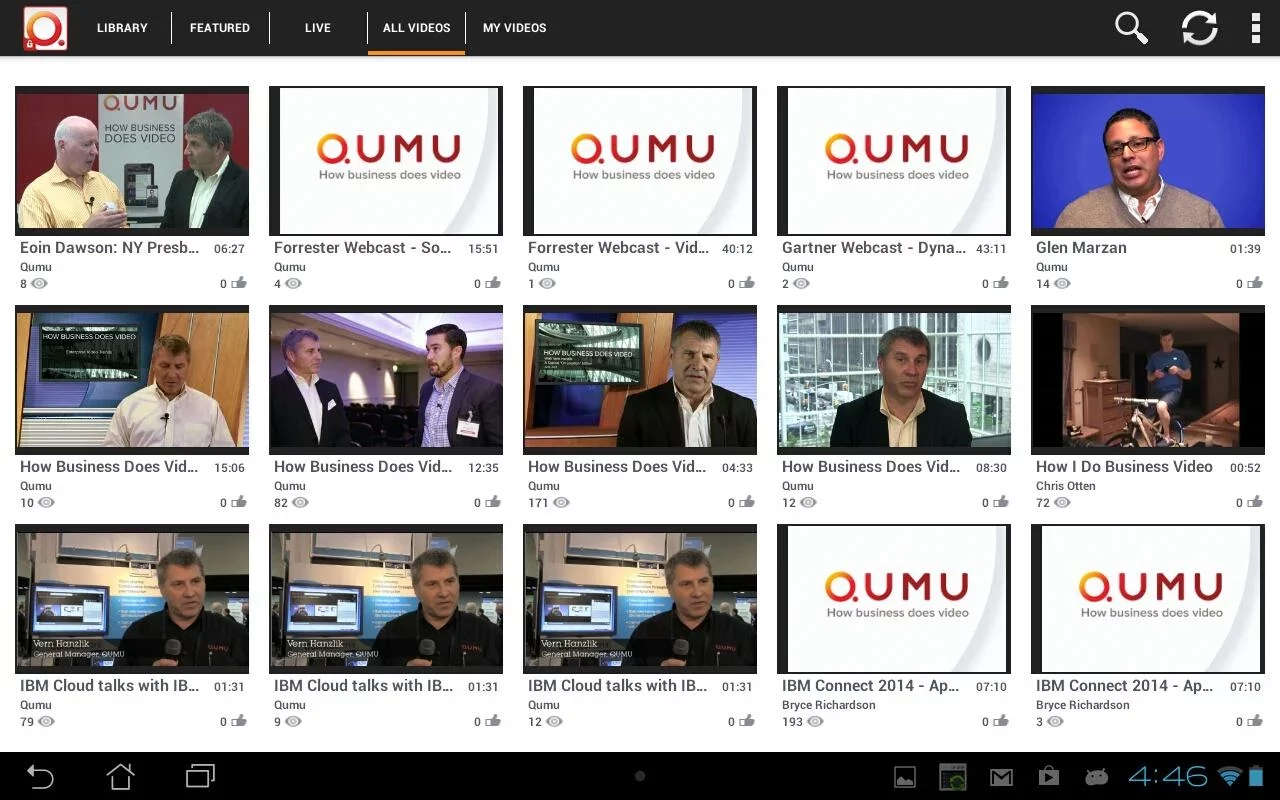
Task: Click the duration '08:30'
Action: tap(991, 468)
